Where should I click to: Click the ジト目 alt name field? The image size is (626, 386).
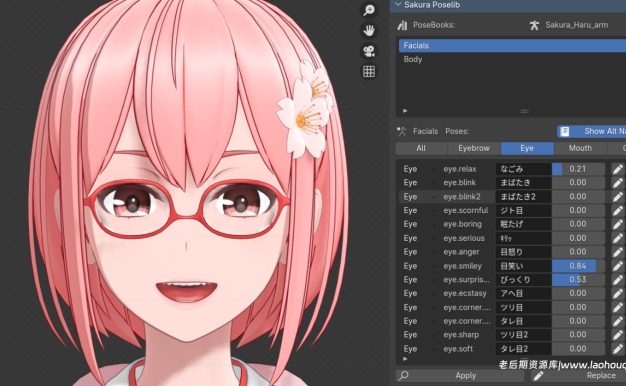point(523,211)
